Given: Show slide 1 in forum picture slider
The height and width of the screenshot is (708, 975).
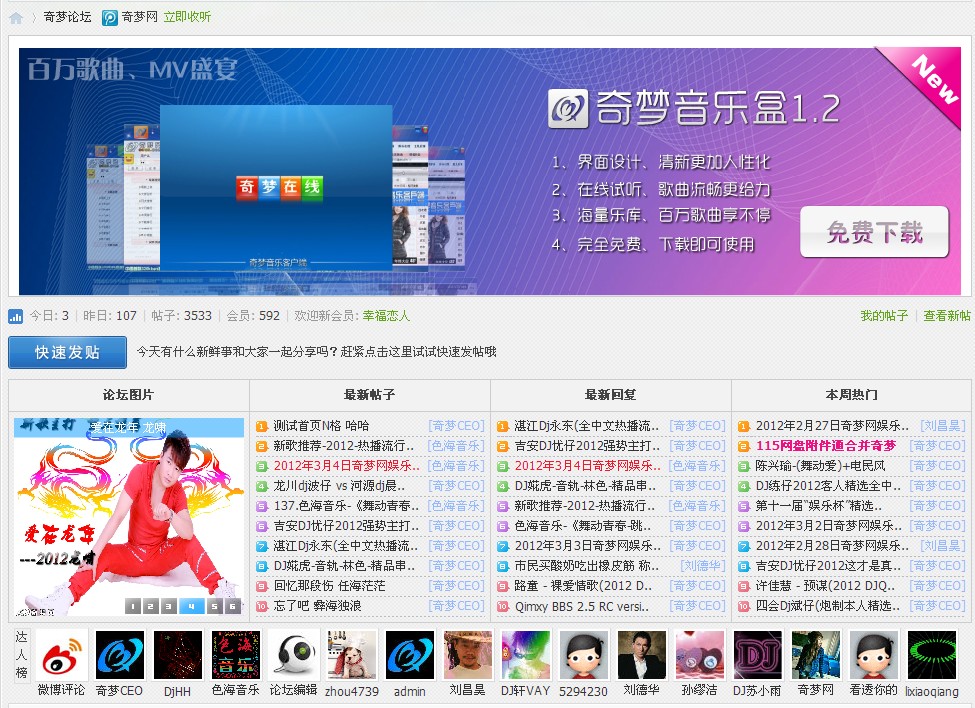Looking at the screenshot, I should [x=132, y=606].
